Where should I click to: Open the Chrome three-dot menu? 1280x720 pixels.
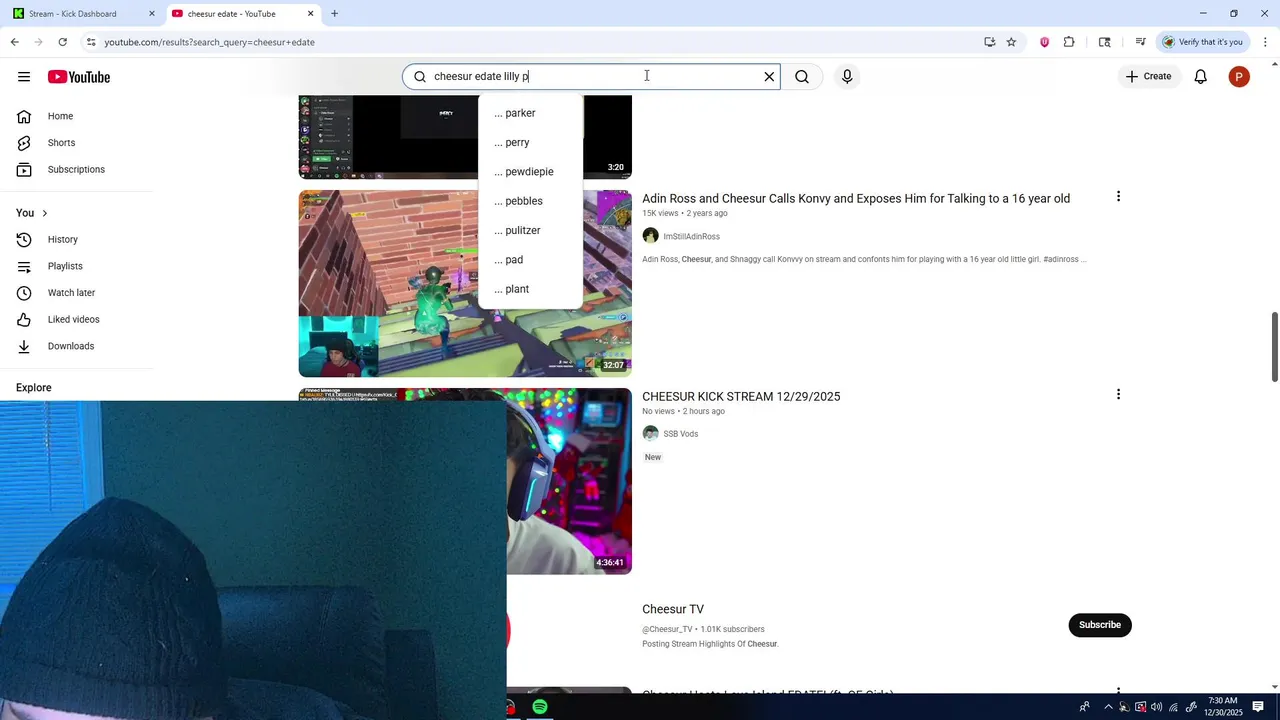[x=1265, y=42]
